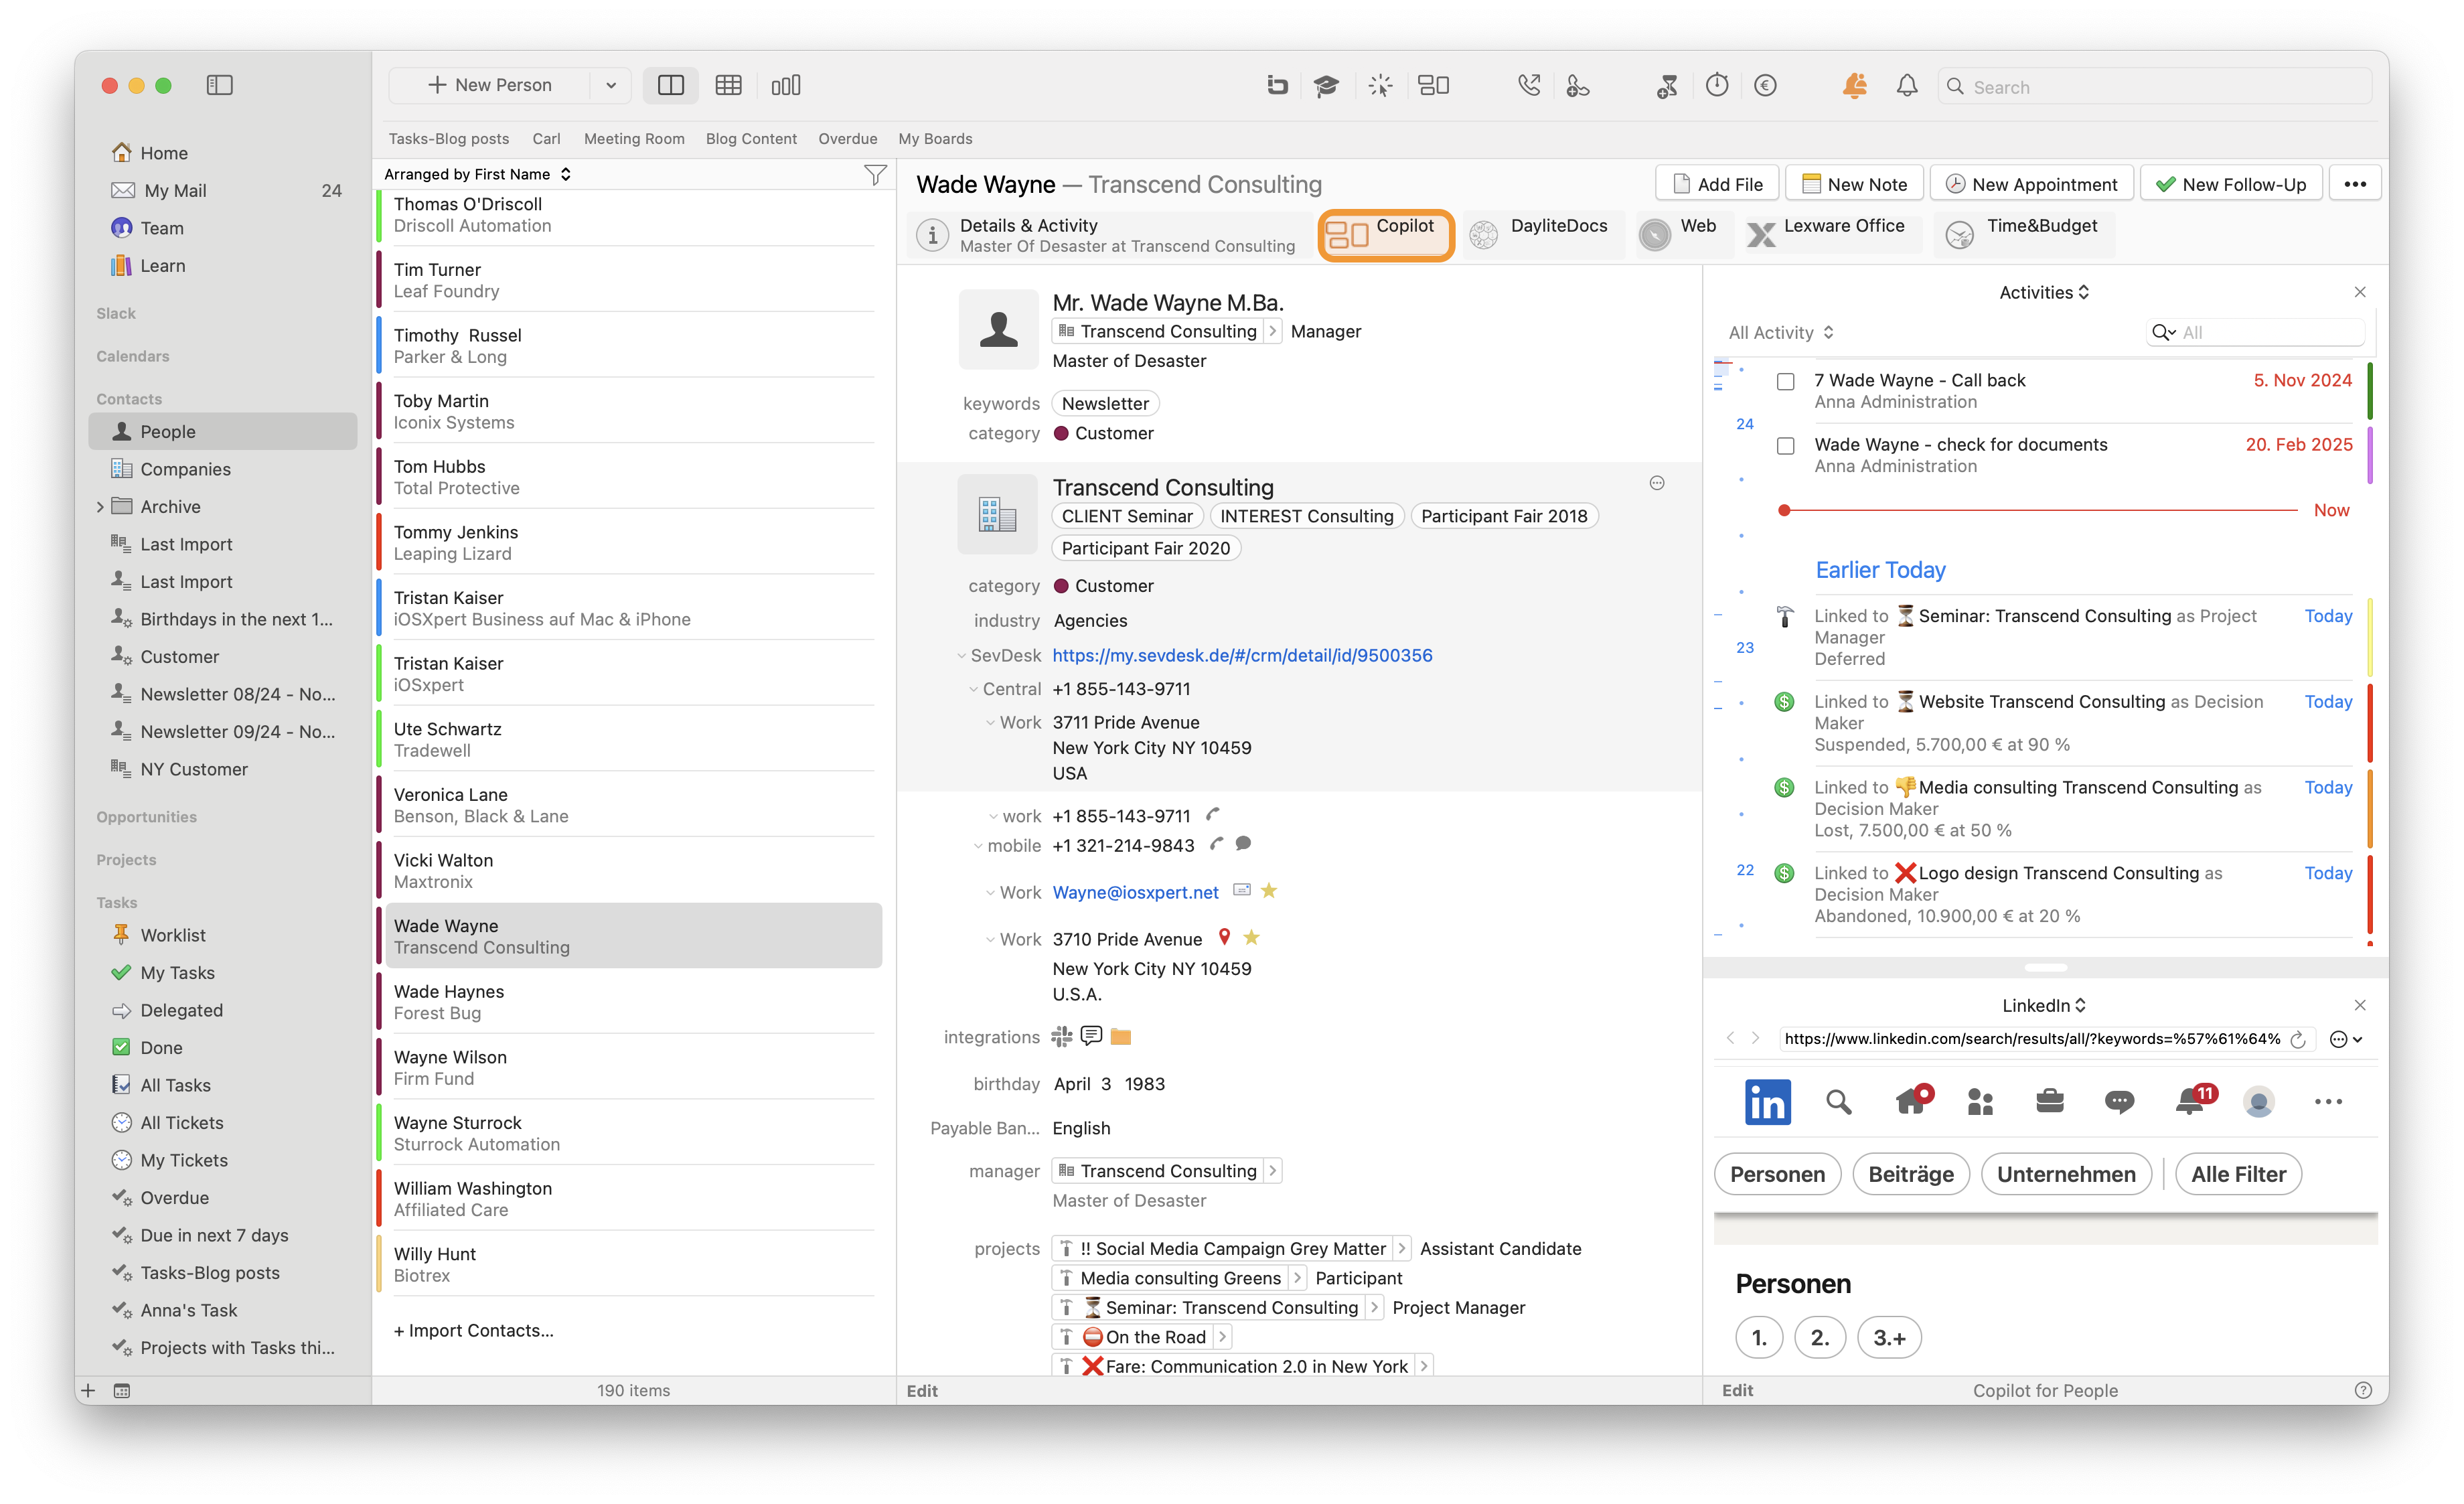The height and width of the screenshot is (1504, 2464).
Task: Click the New Appointment button
Action: coord(2031,184)
